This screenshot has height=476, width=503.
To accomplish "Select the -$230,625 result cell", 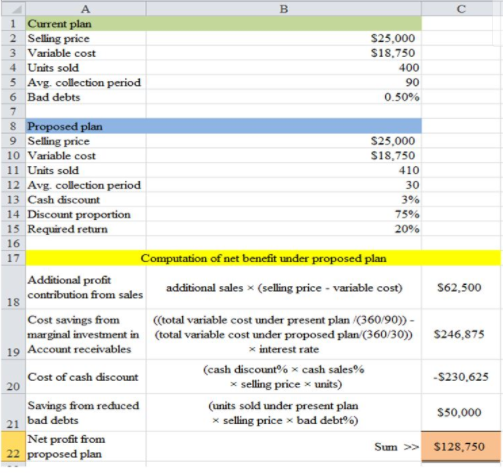I will coord(461,377).
